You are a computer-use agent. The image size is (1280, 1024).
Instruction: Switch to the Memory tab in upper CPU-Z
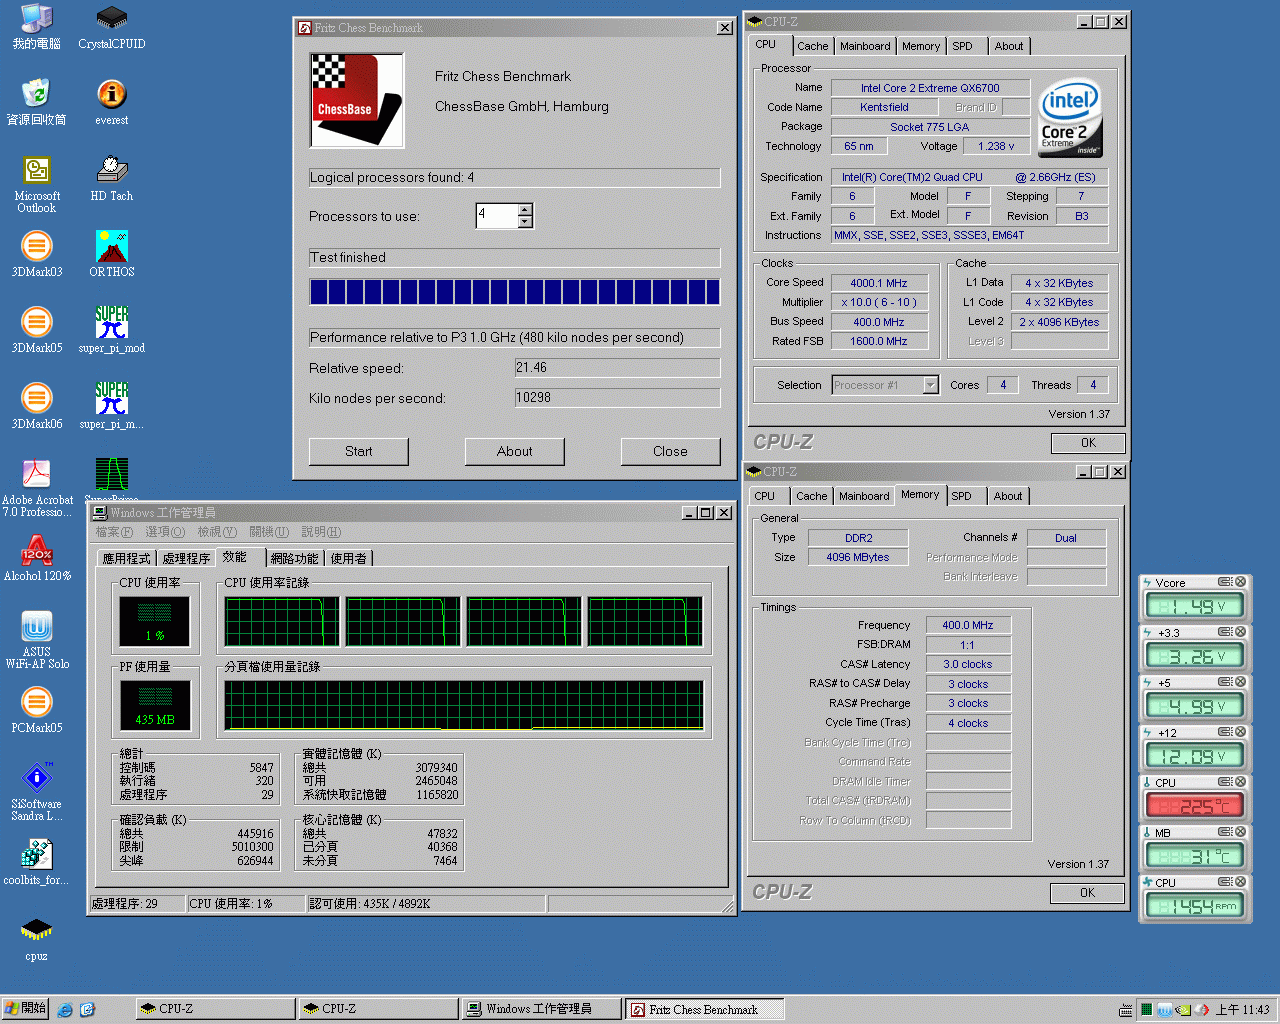[x=921, y=46]
